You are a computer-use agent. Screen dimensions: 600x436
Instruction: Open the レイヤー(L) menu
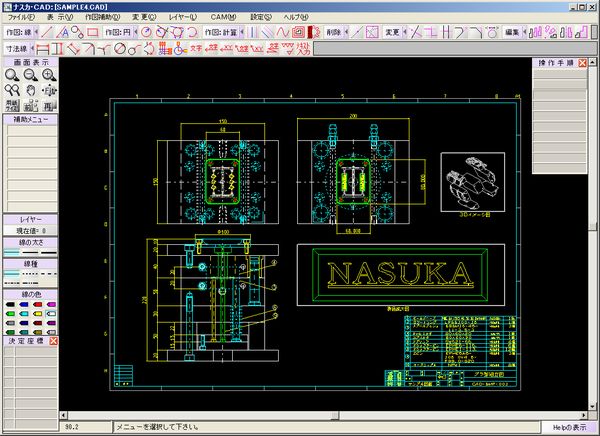(183, 17)
